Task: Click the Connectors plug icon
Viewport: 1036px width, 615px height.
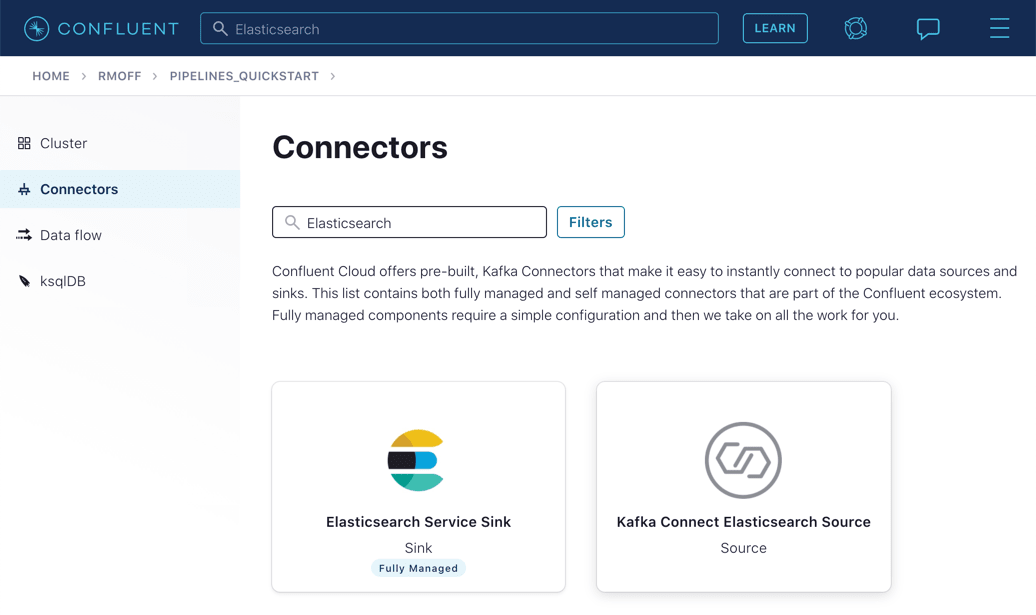Action: (24, 190)
